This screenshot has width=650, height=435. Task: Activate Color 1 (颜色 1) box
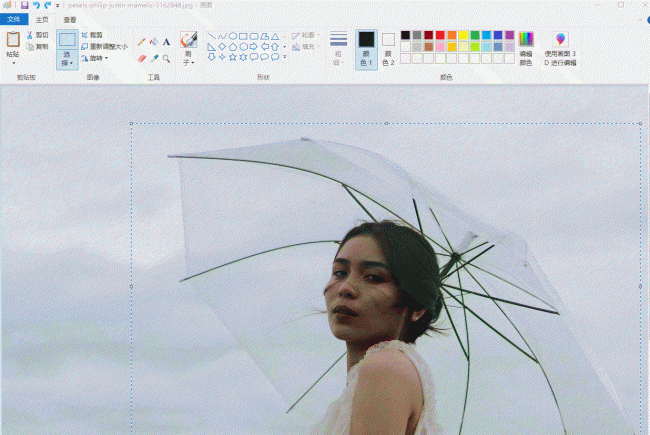(x=366, y=49)
